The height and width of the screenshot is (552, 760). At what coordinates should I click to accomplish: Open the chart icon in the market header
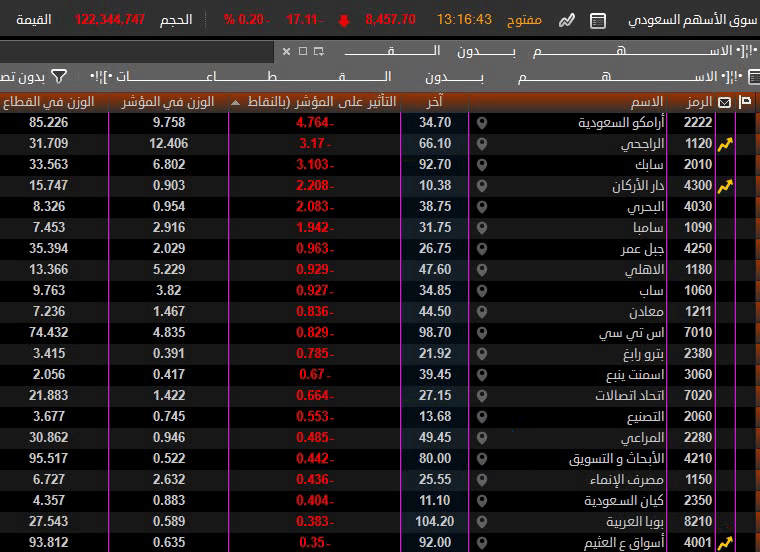567,20
